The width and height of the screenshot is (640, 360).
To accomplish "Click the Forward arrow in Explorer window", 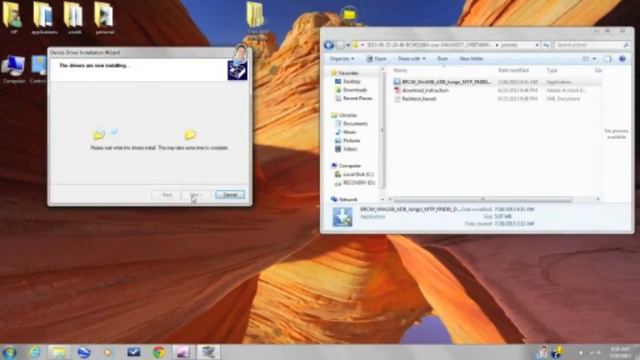I will (340, 45).
